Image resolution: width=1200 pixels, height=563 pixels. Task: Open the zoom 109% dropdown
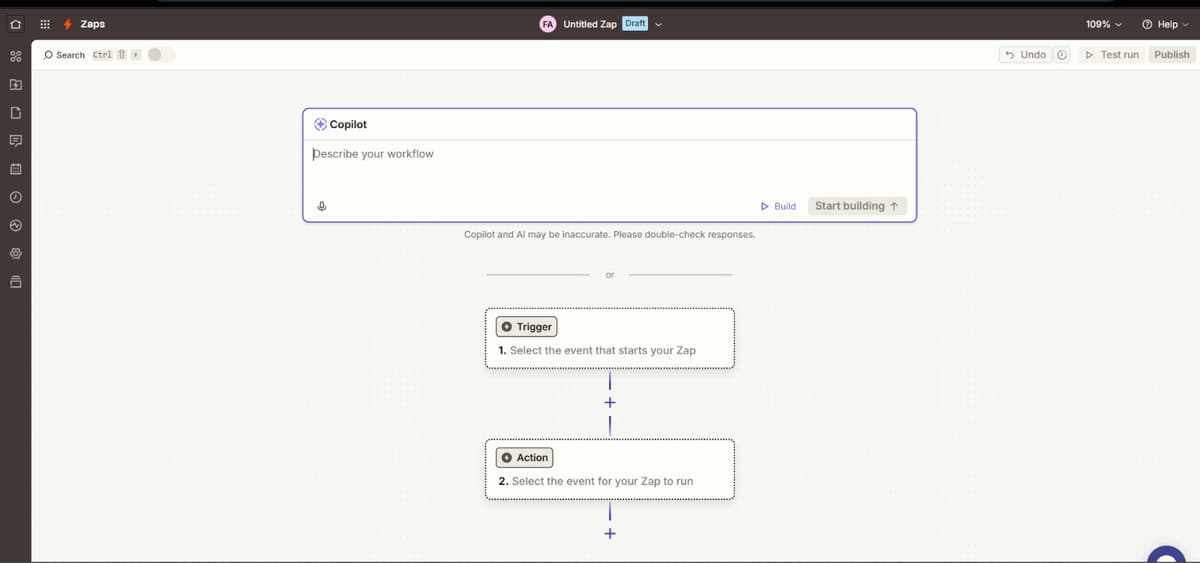point(1104,24)
